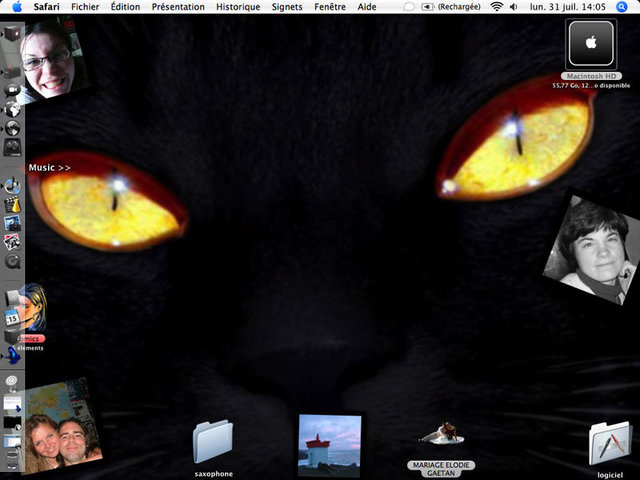The height and width of the screenshot is (480, 640).
Task: Open the Signets menu
Action: click(287, 6)
